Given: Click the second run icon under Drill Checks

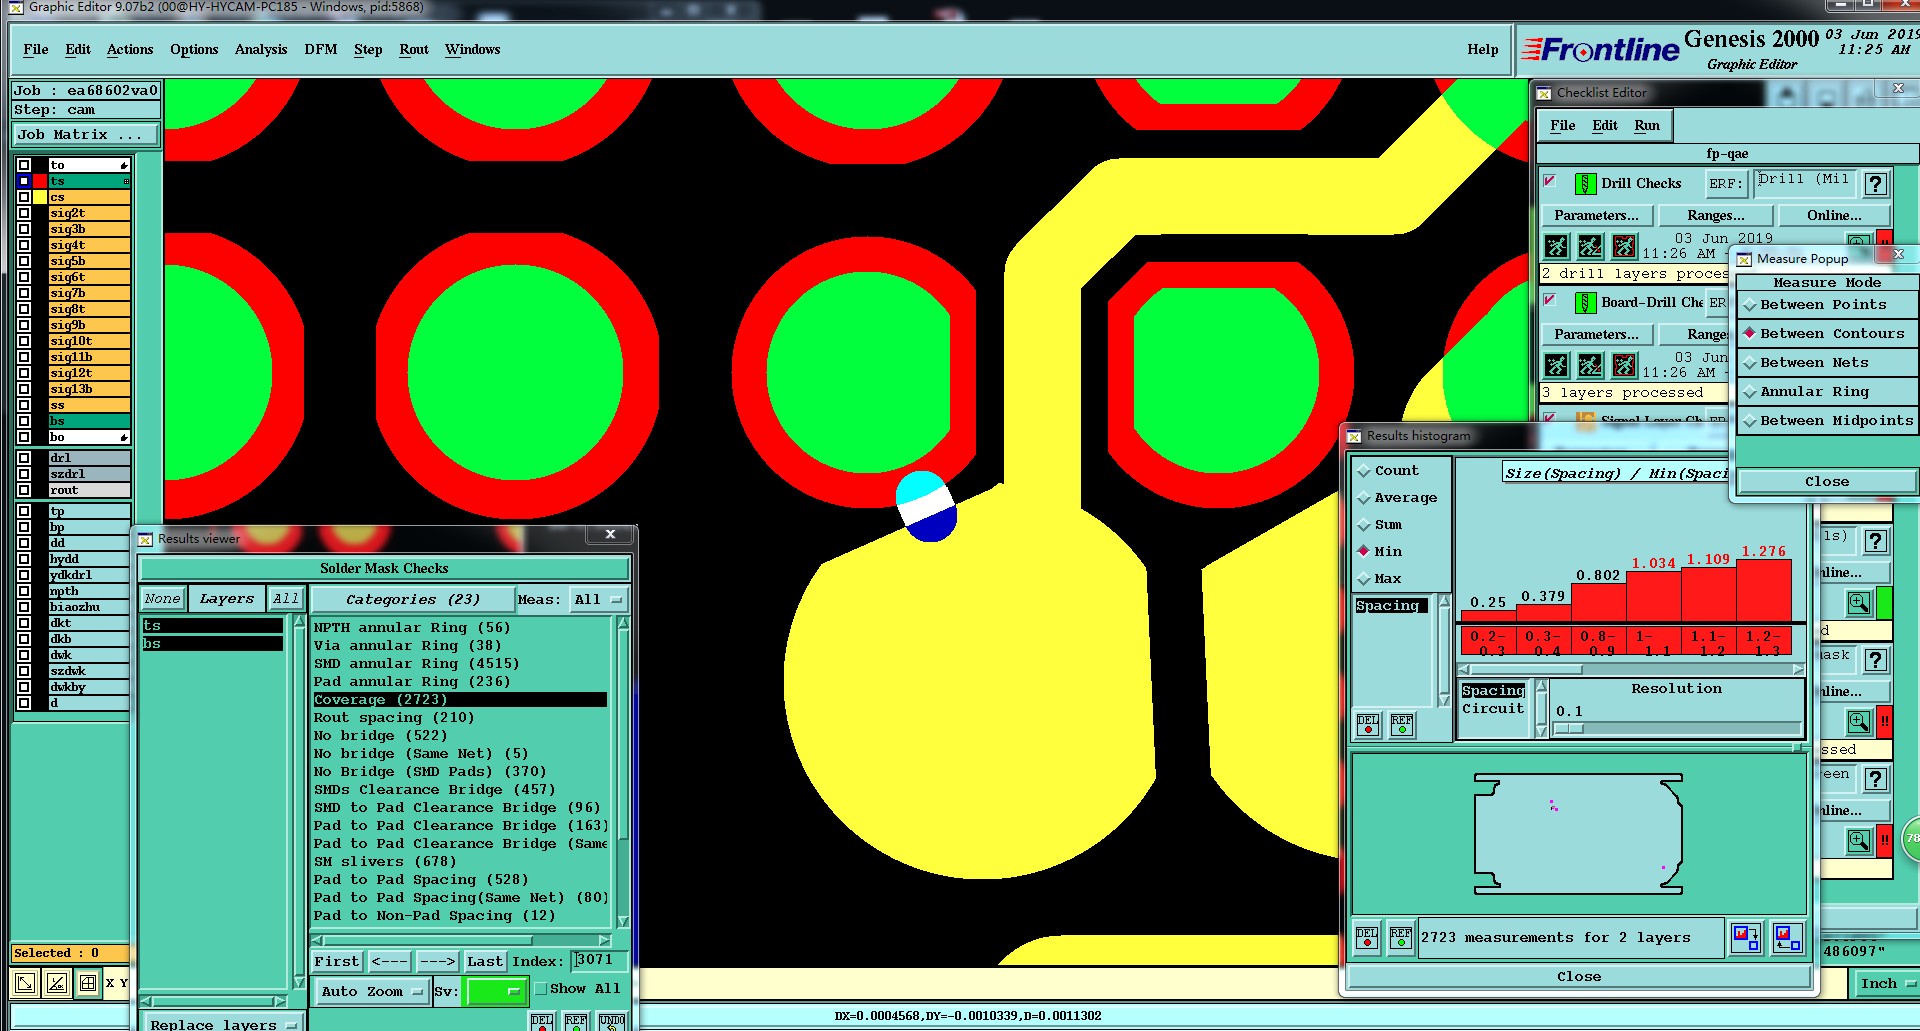Looking at the screenshot, I should pos(1590,246).
